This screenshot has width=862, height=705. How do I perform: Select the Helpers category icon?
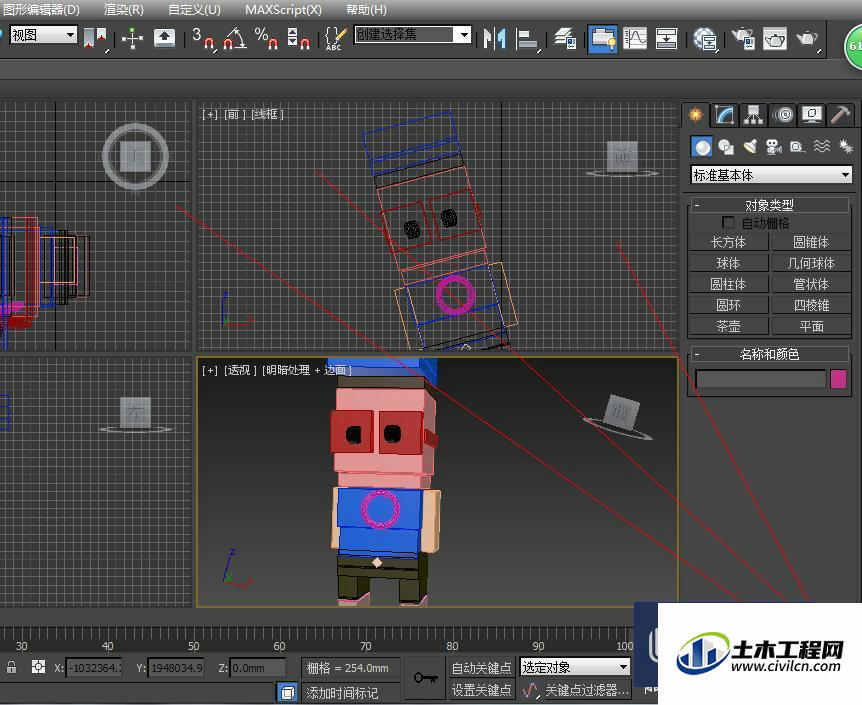tap(797, 146)
